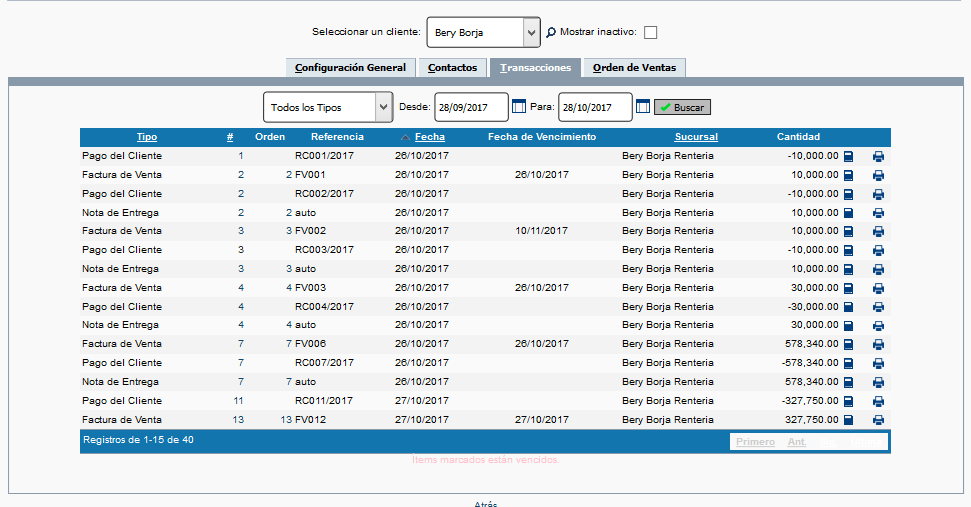The height and width of the screenshot is (507, 971).
Task: Click the search magnifier icon beside client selector
Action: click(x=551, y=33)
